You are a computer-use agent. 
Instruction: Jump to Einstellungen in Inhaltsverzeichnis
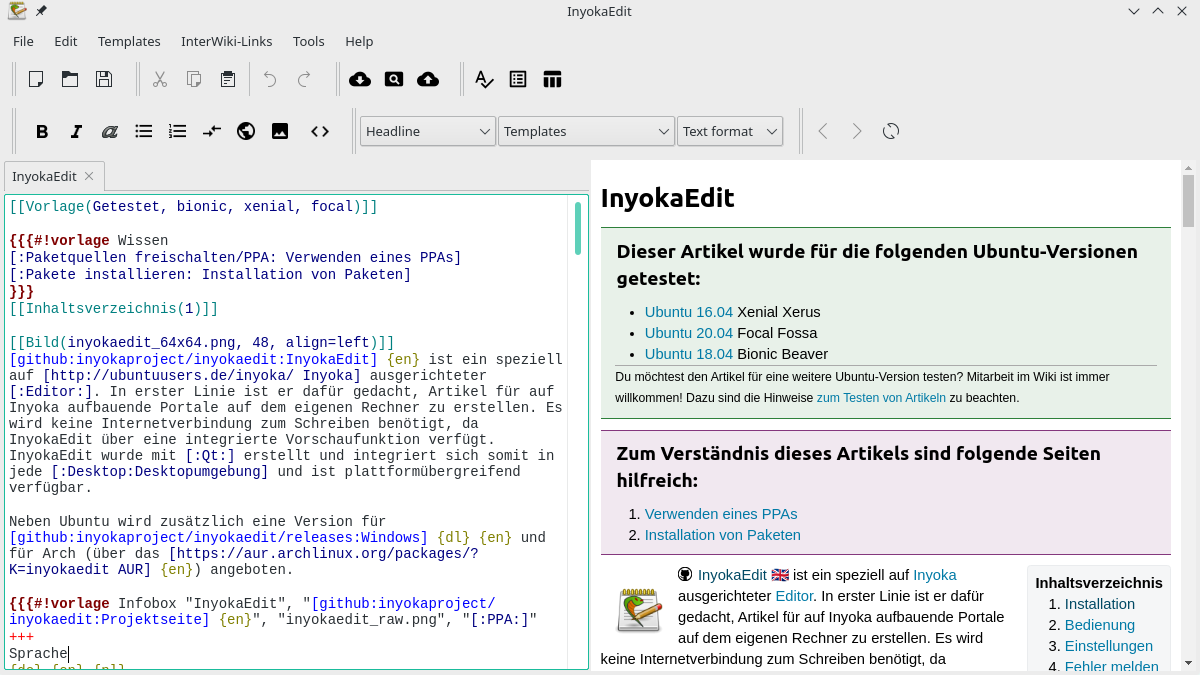coord(1109,646)
